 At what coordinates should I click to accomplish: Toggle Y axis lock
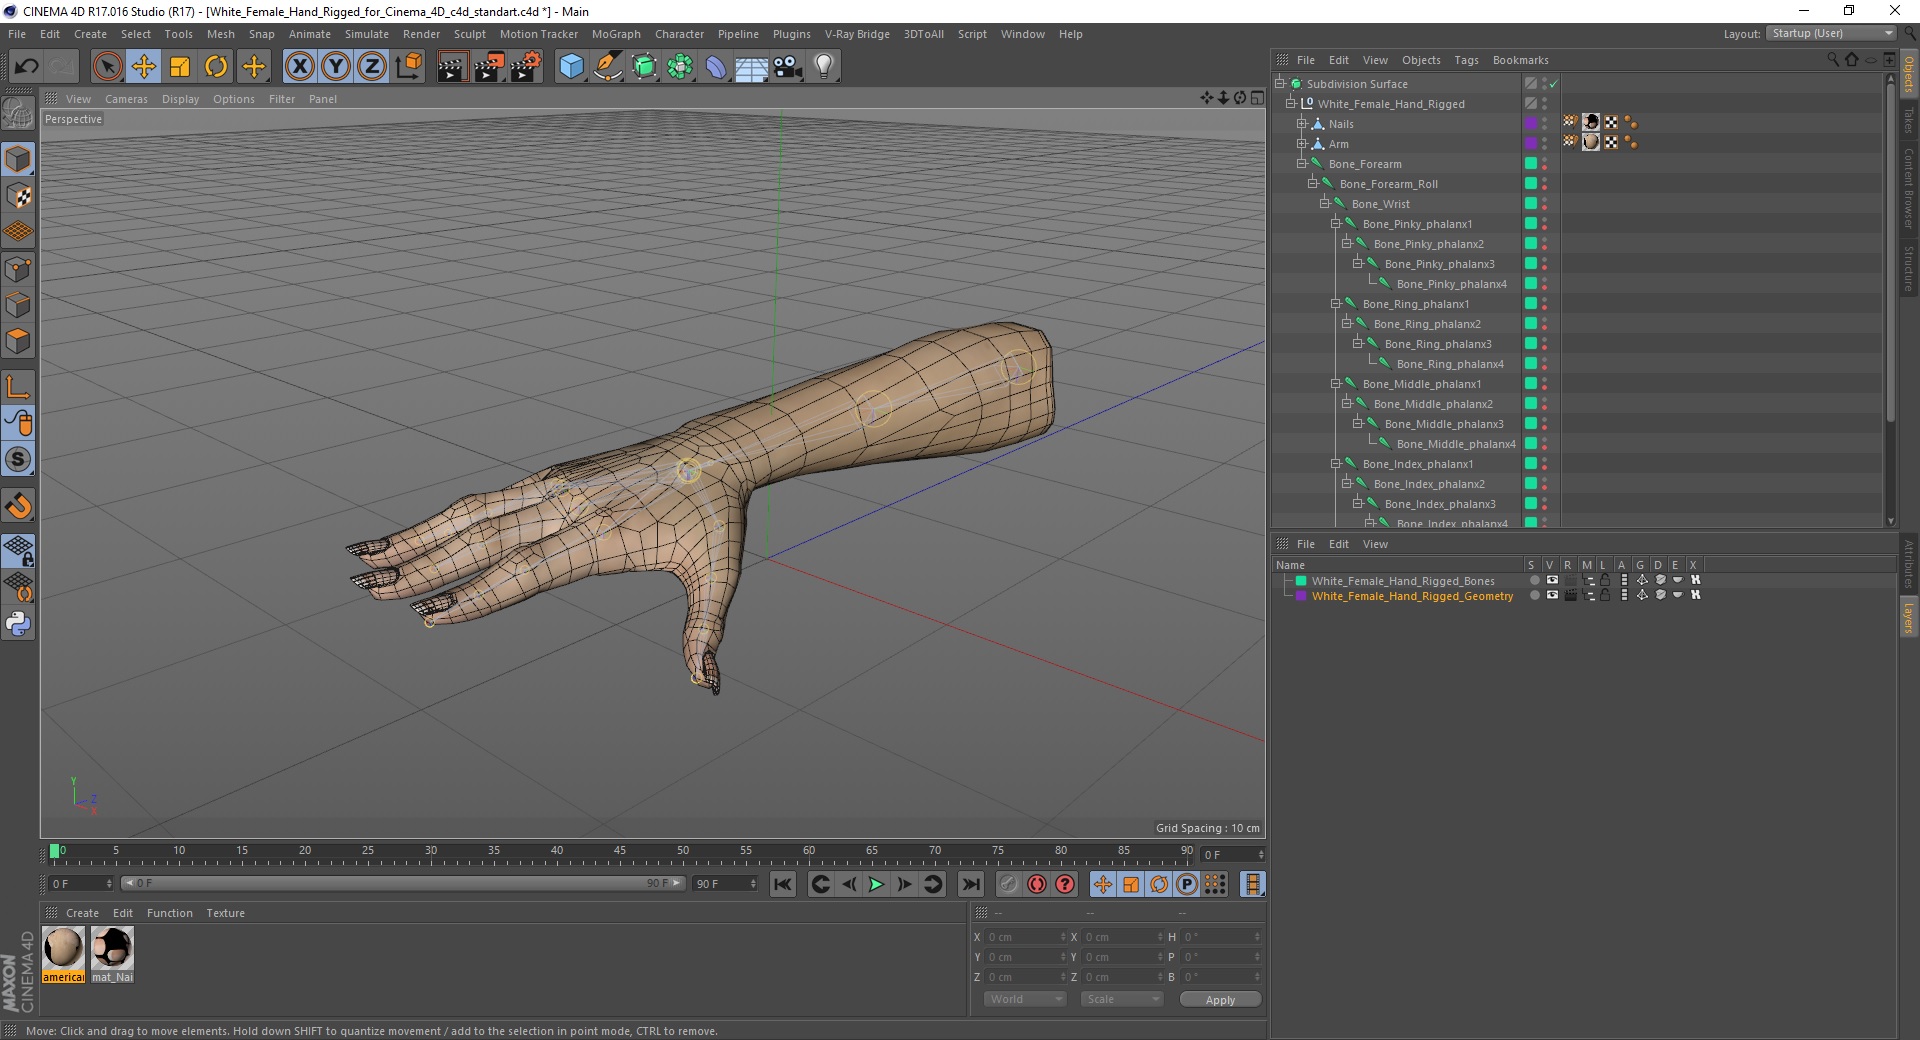tap(336, 67)
